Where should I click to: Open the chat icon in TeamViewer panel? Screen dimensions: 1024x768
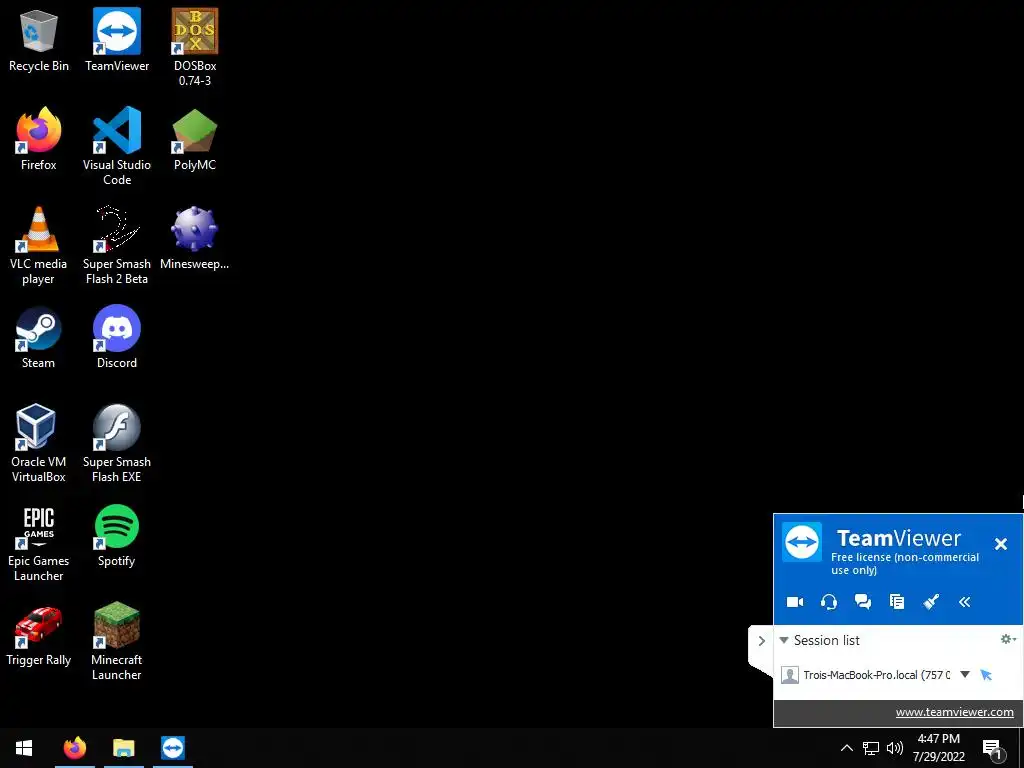pos(863,602)
